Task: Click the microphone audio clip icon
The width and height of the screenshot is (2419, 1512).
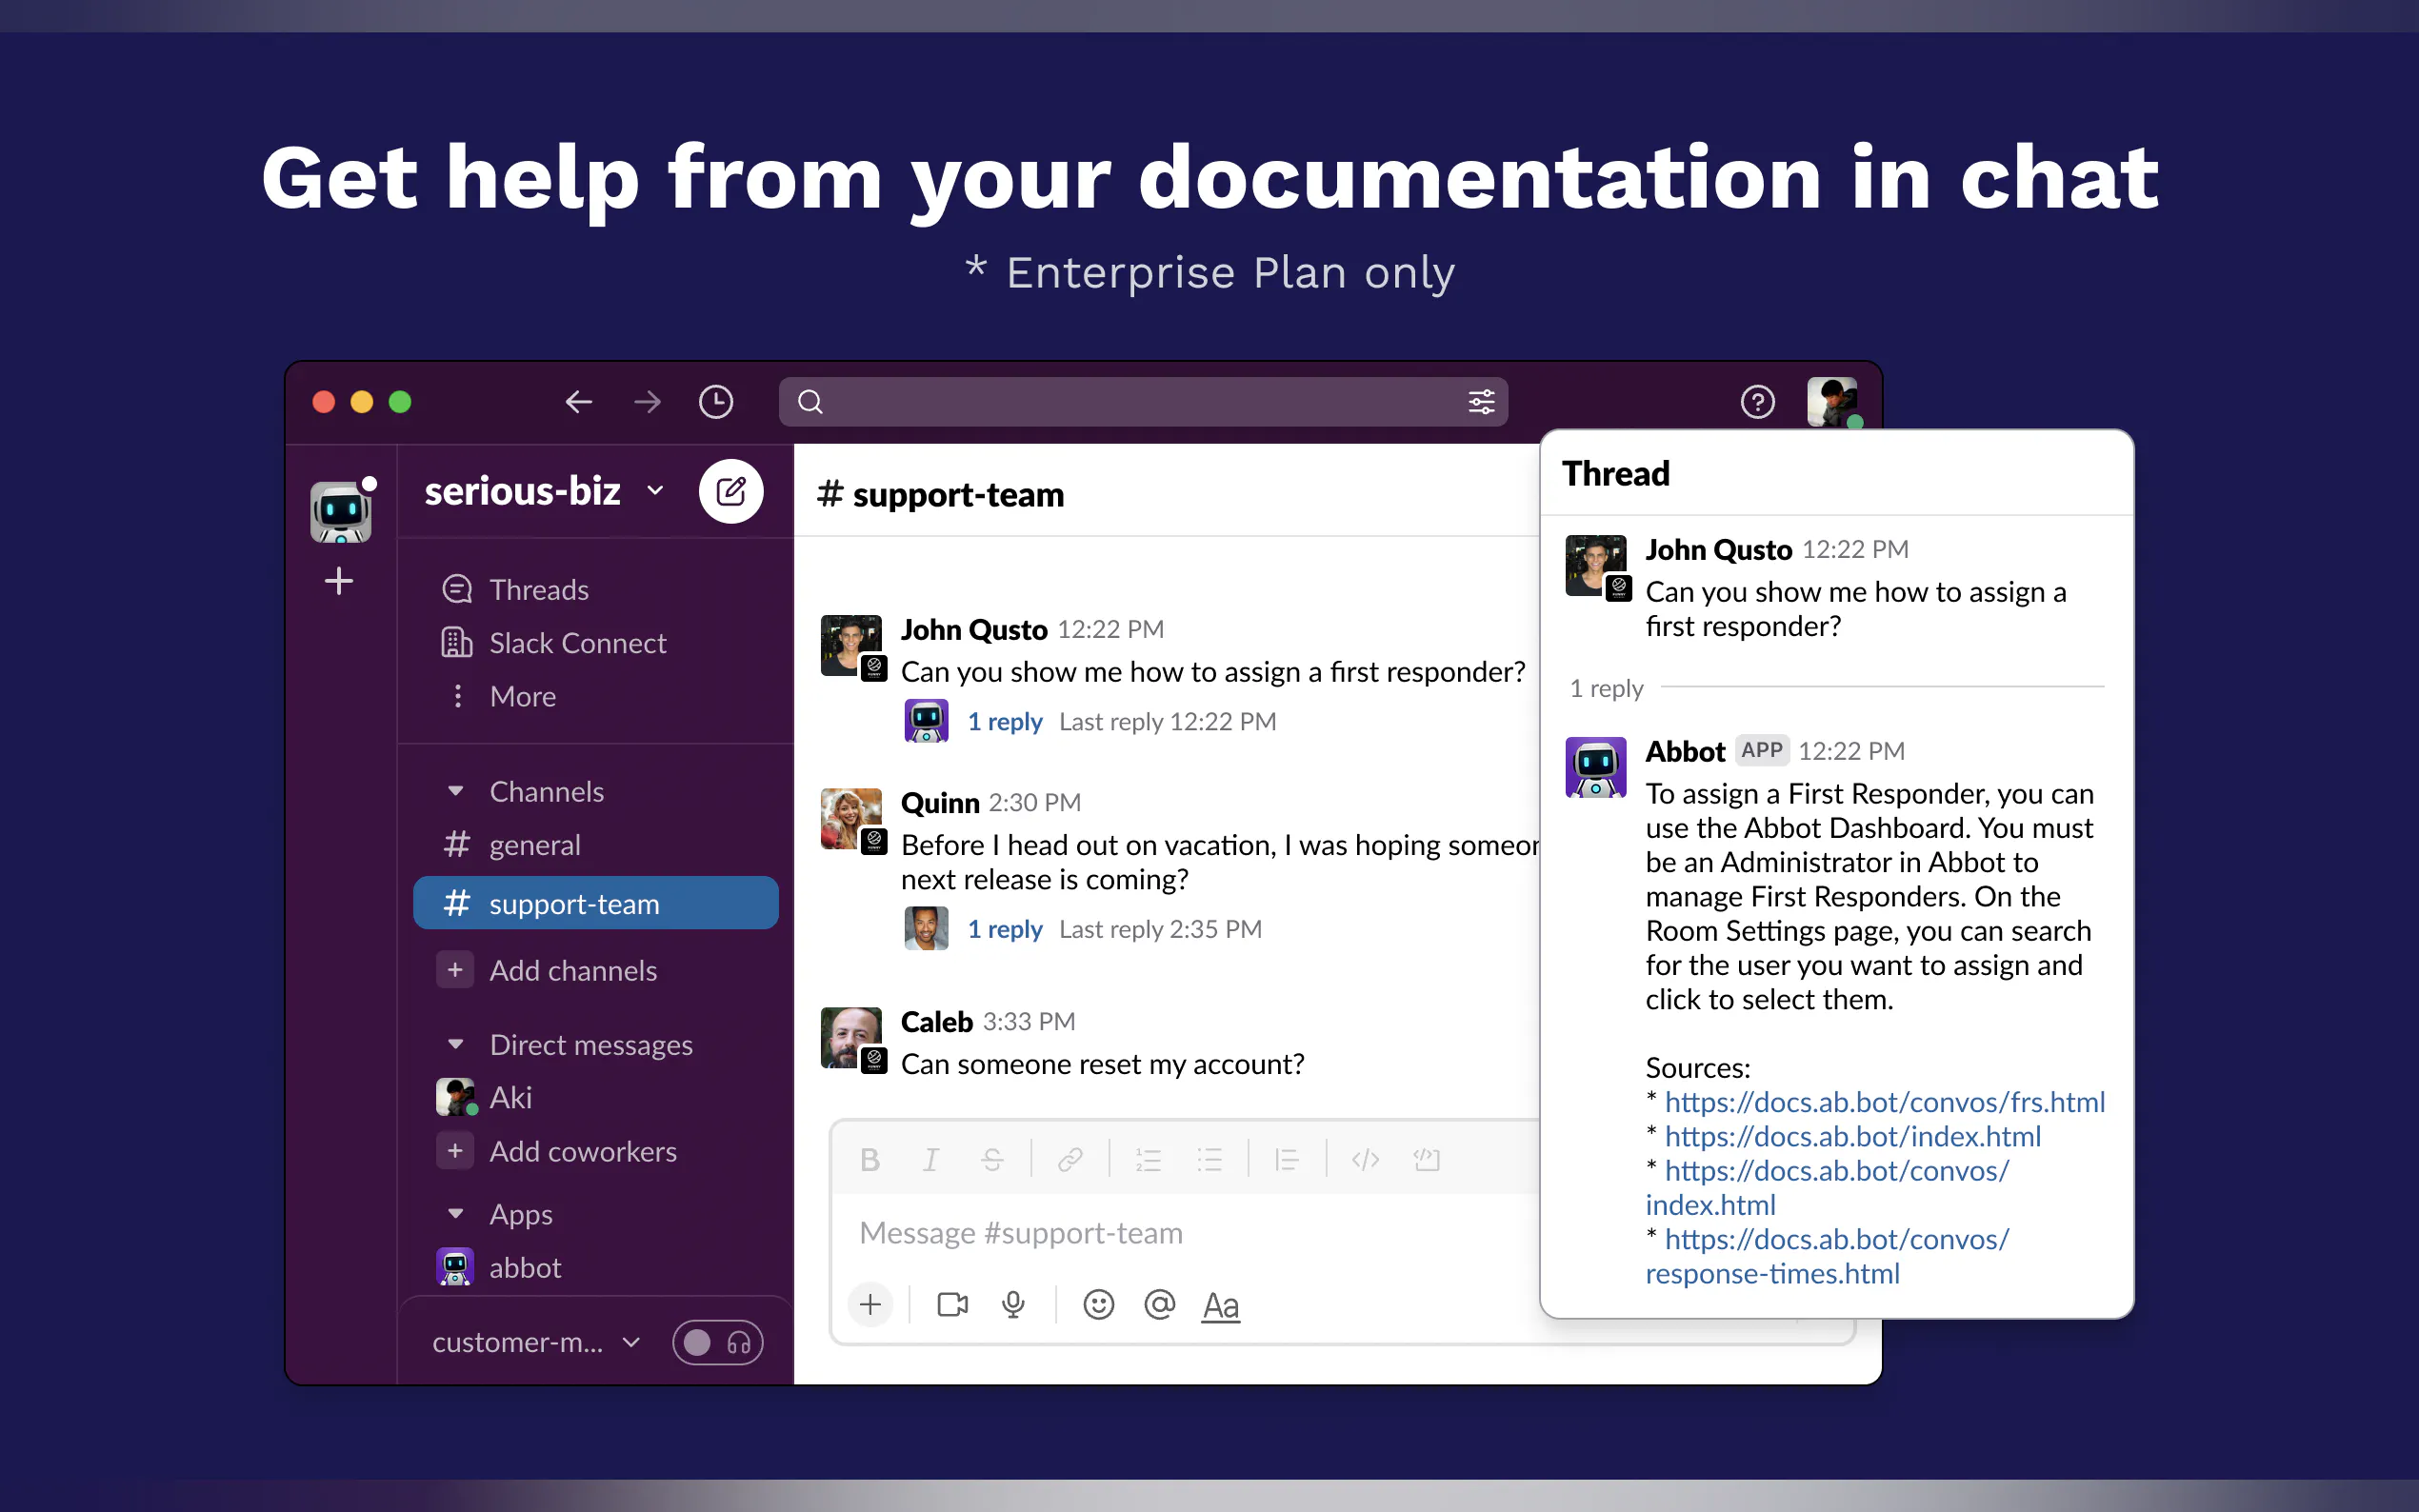Action: 1013,1304
